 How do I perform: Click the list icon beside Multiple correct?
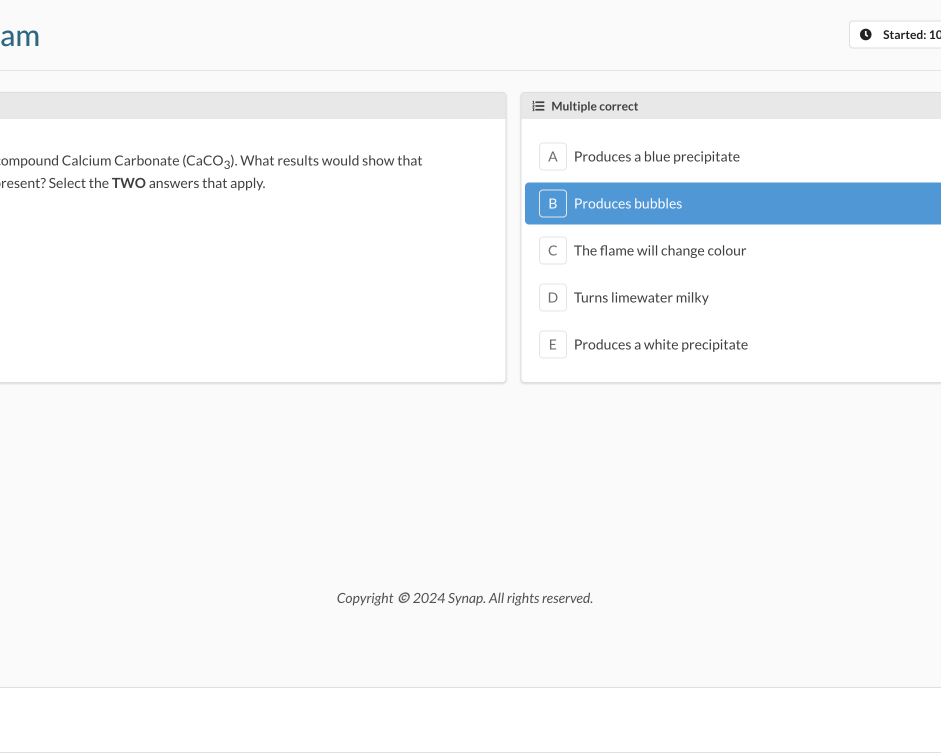(538, 106)
